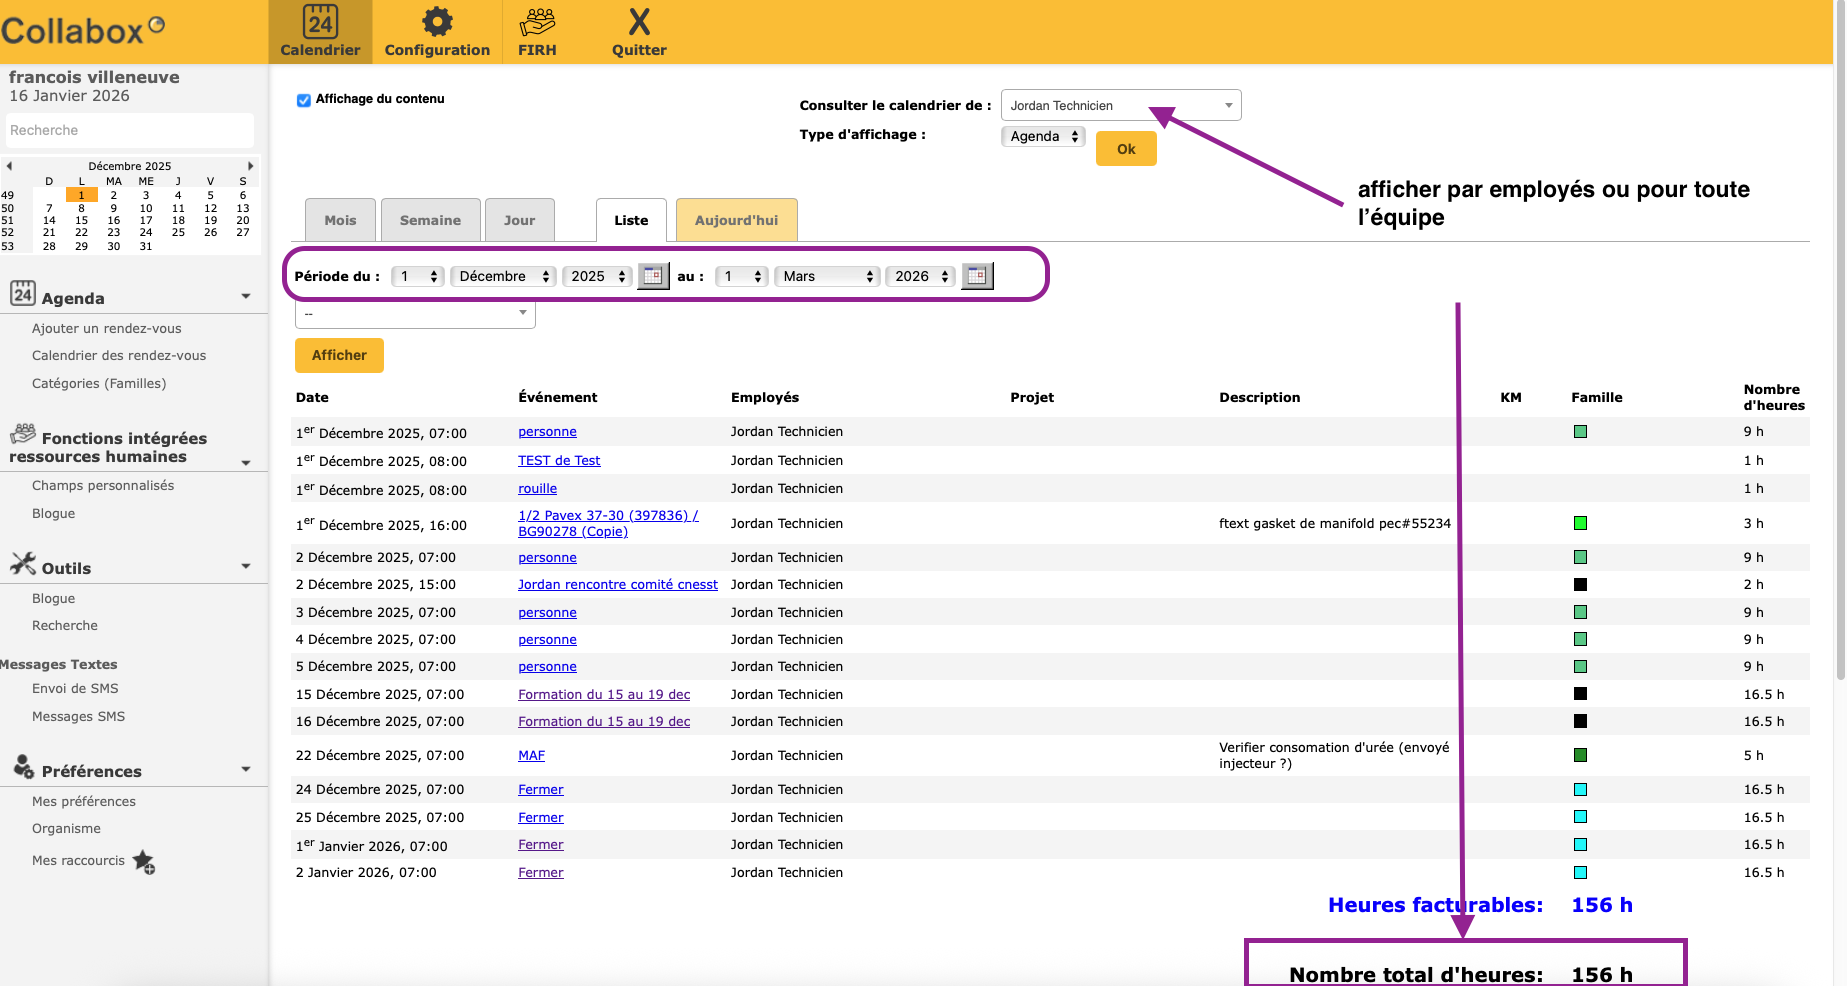Open the Décembre start month dropdown
Viewport: 1847px width, 986px height.
(x=504, y=277)
